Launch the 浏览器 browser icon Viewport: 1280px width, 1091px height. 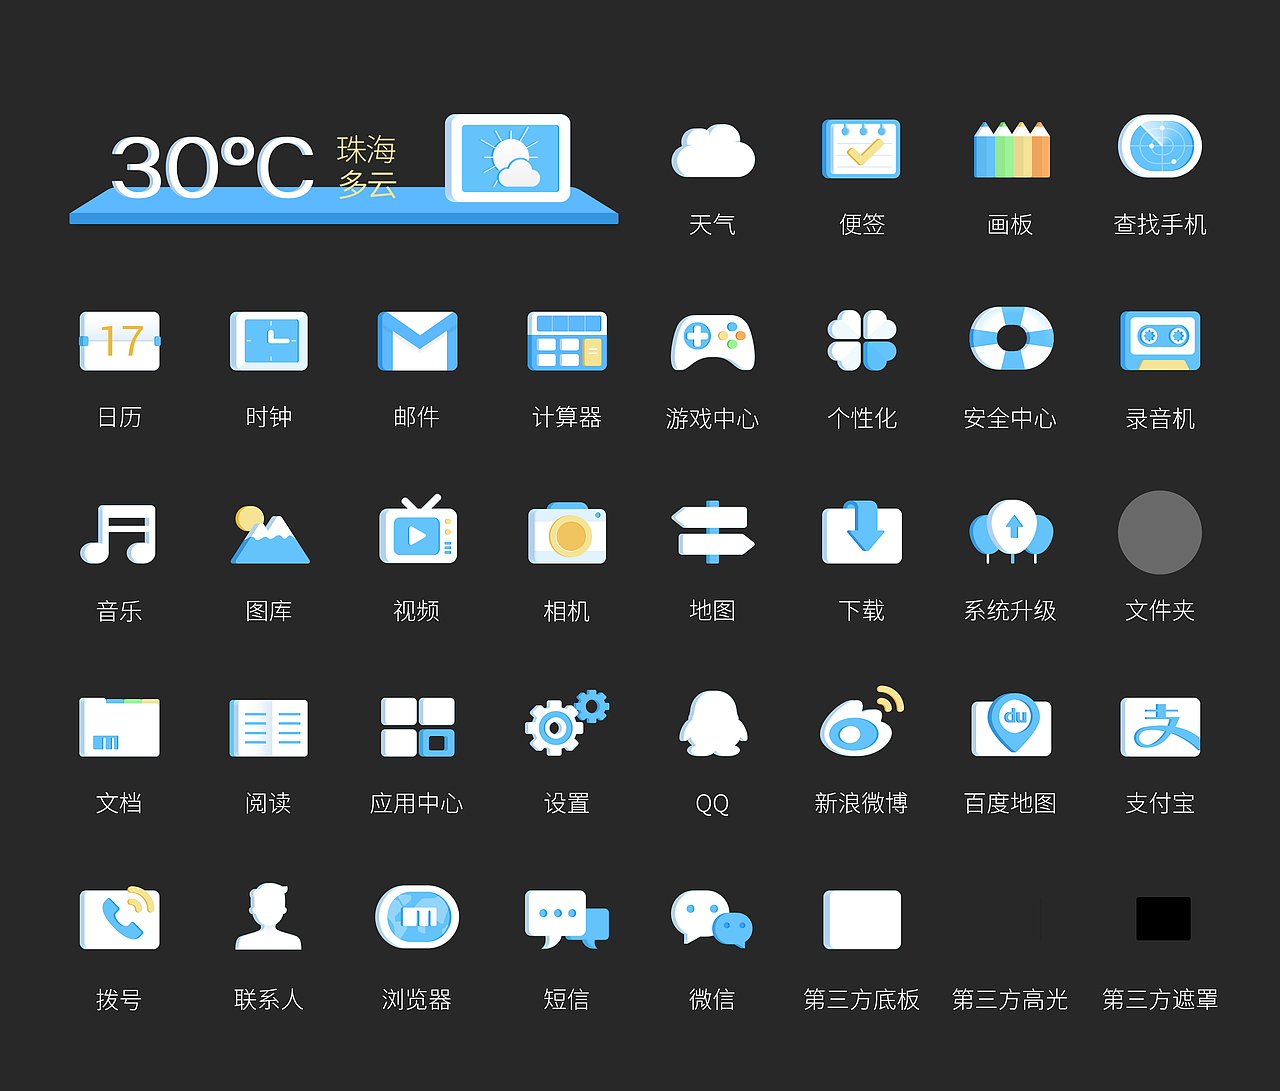417,917
